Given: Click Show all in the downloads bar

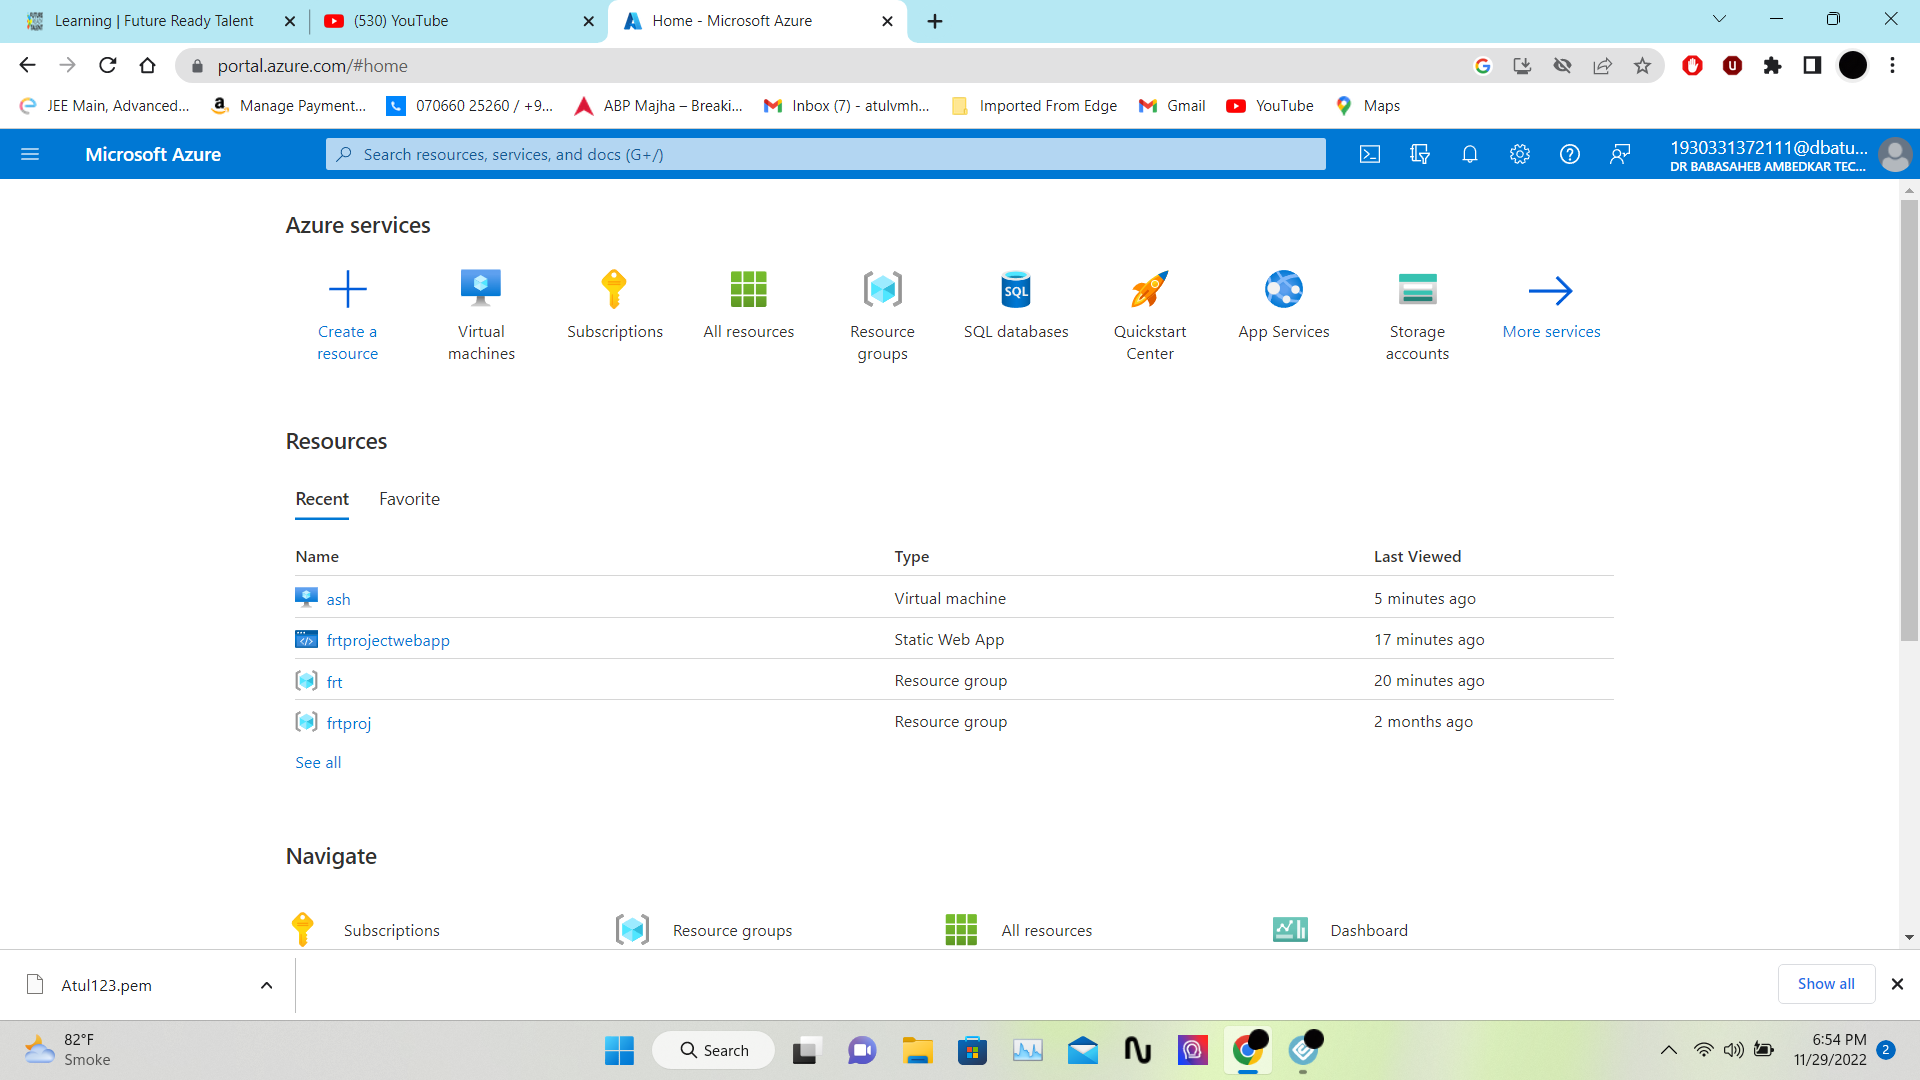Looking at the screenshot, I should click(1826, 983).
